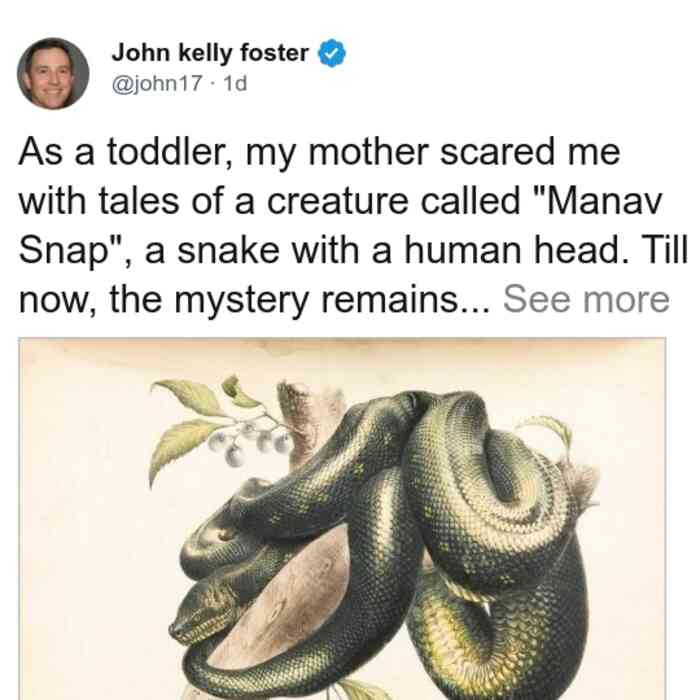Visit the @john17 handle
The width and height of the screenshot is (700, 700).
tap(157, 83)
